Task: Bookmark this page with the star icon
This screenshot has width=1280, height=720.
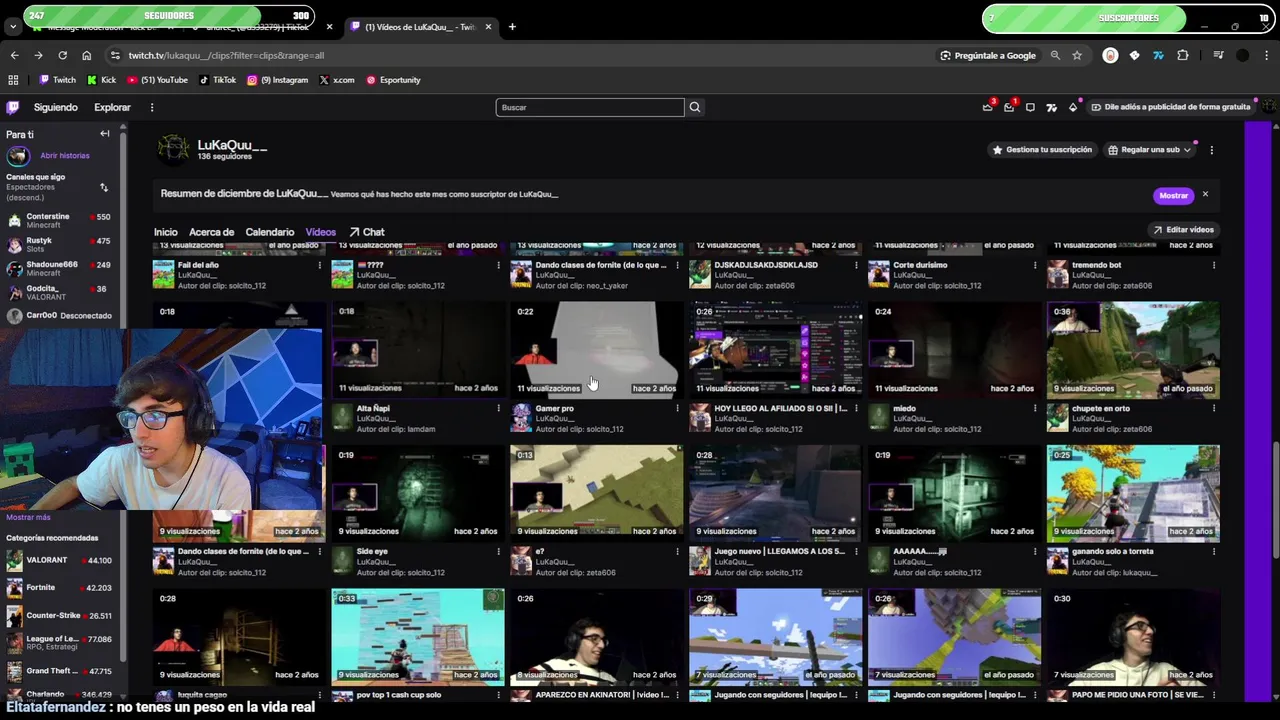Action: [1077, 56]
